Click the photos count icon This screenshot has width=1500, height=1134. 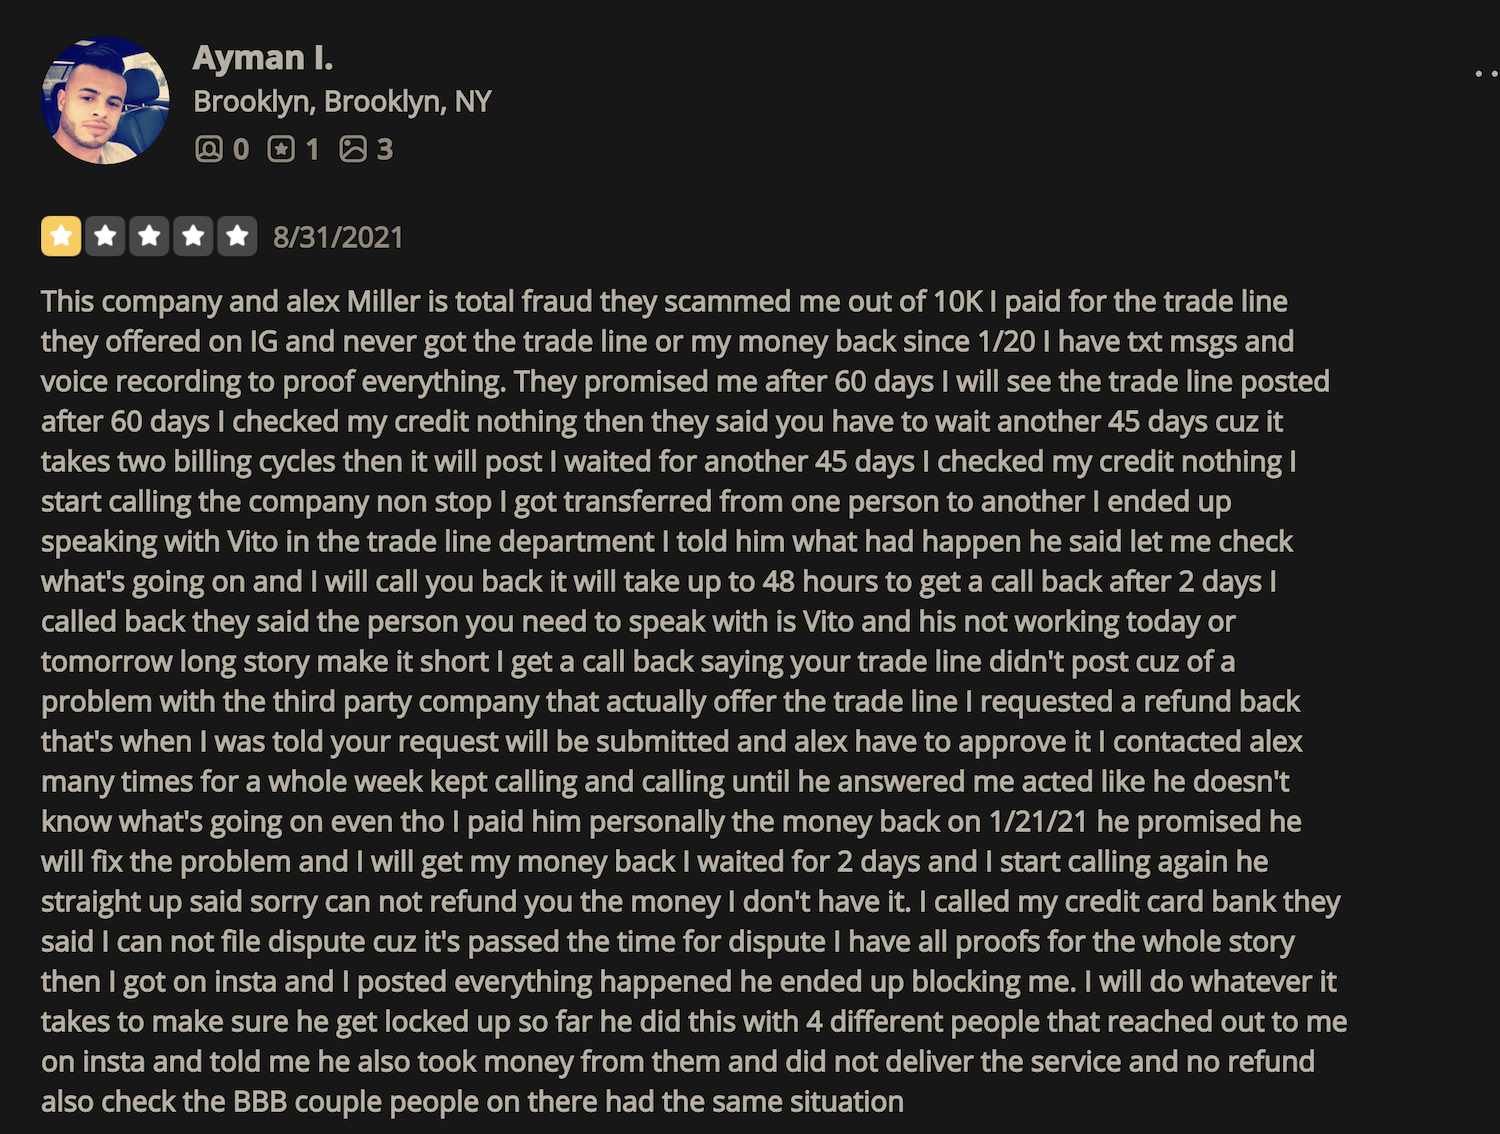[353, 149]
